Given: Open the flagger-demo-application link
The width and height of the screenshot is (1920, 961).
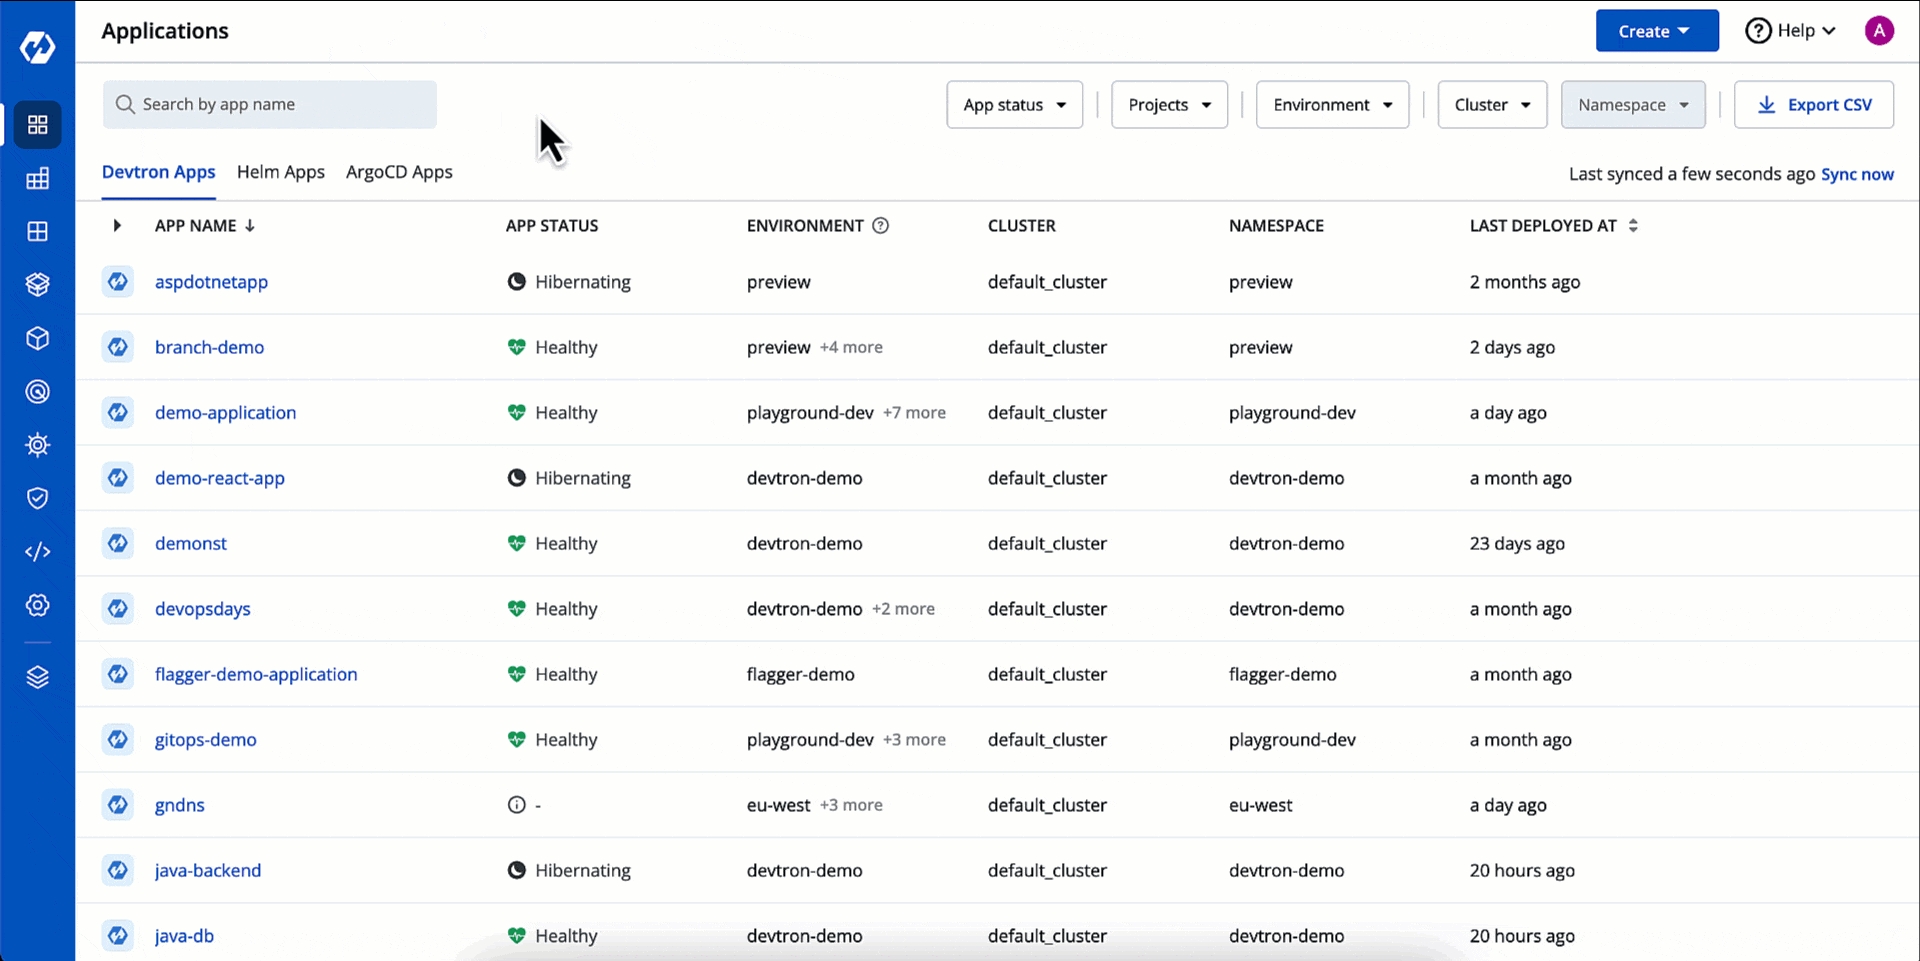Looking at the screenshot, I should [256, 674].
